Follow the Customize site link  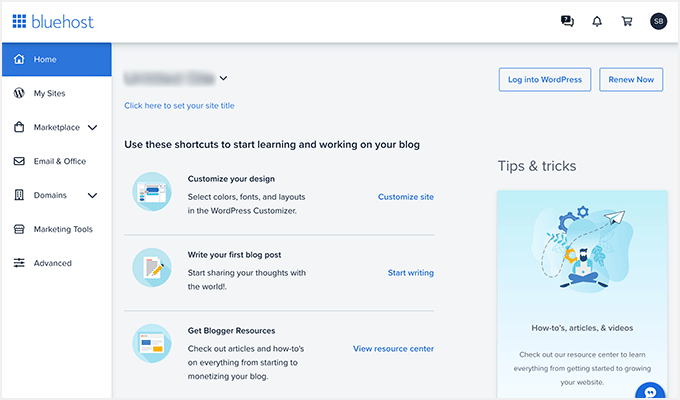tap(405, 197)
